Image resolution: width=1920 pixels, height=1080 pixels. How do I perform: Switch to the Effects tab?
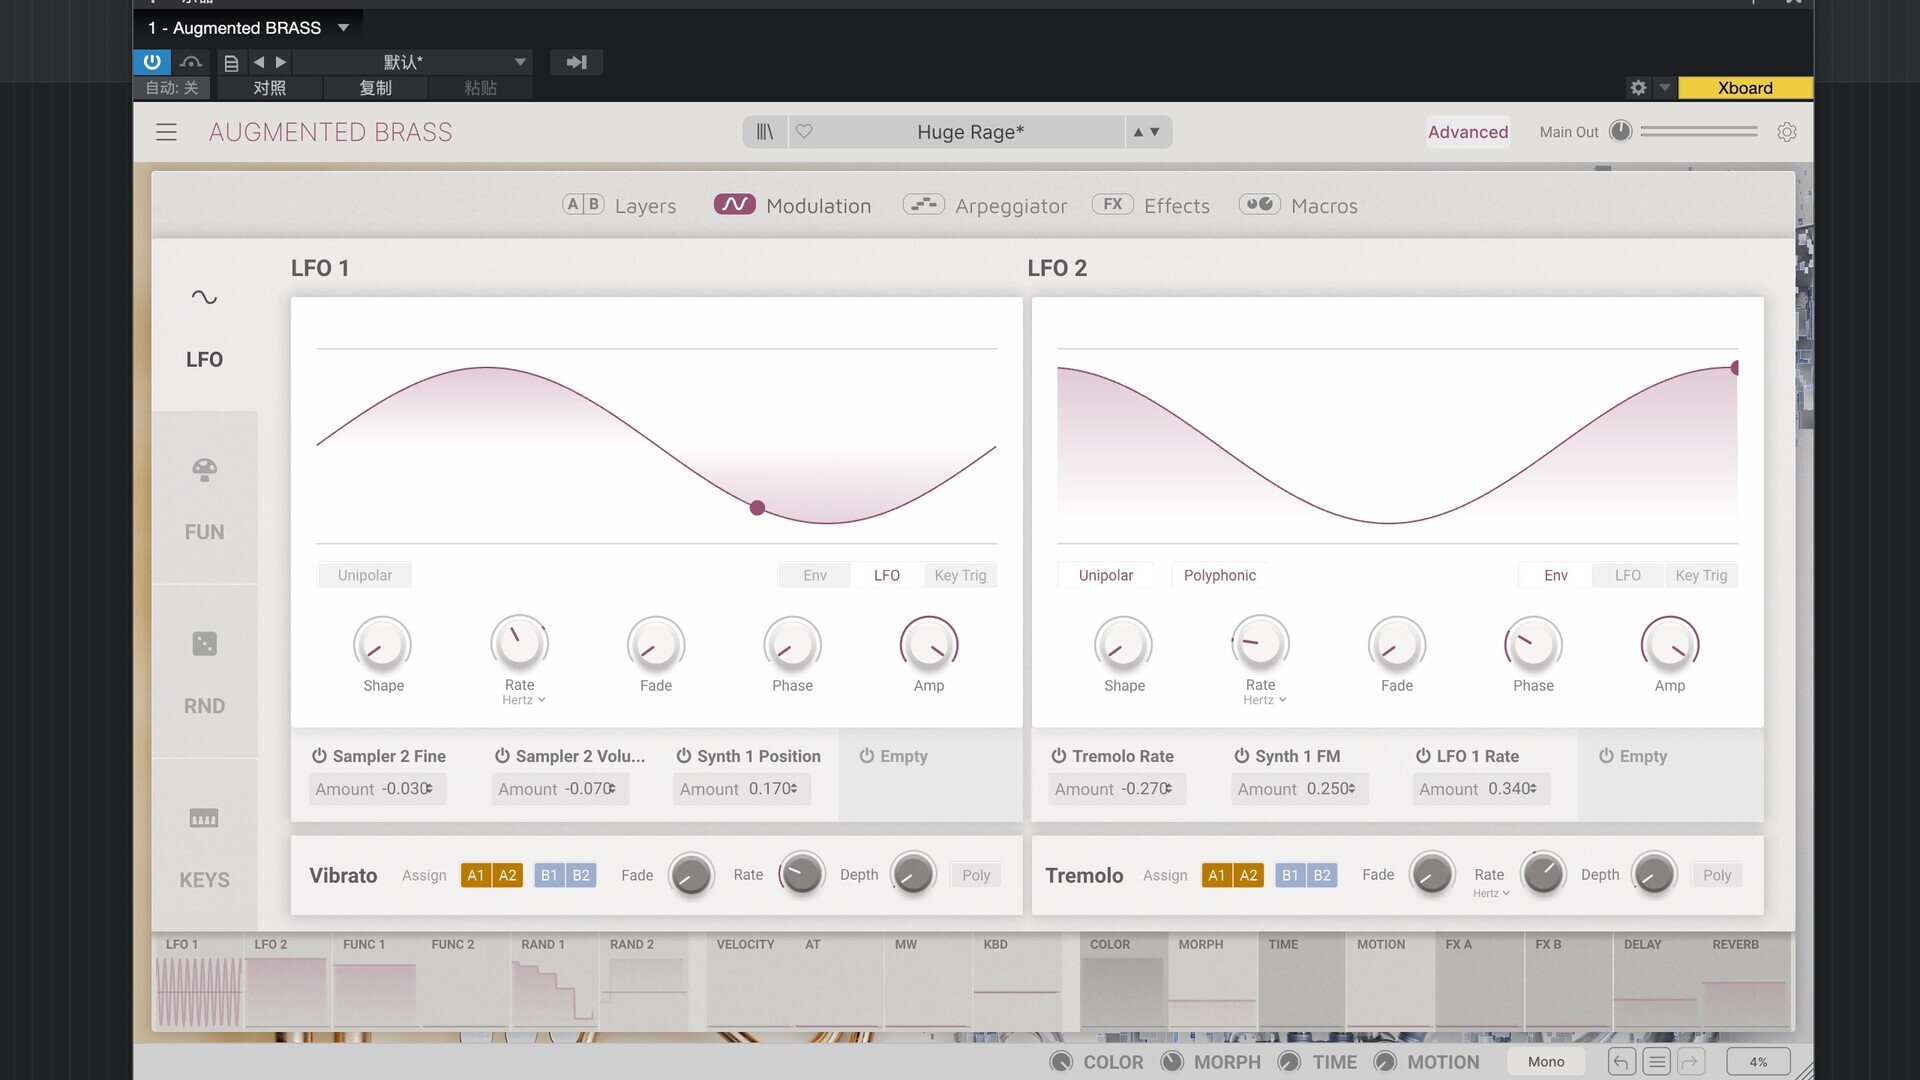pos(1151,205)
